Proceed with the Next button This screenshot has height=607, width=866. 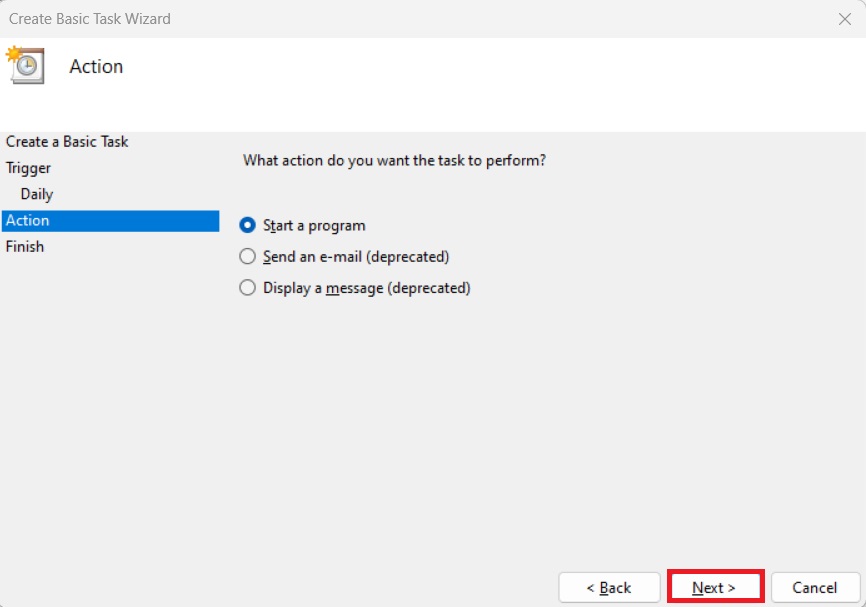pyautogui.click(x=714, y=587)
